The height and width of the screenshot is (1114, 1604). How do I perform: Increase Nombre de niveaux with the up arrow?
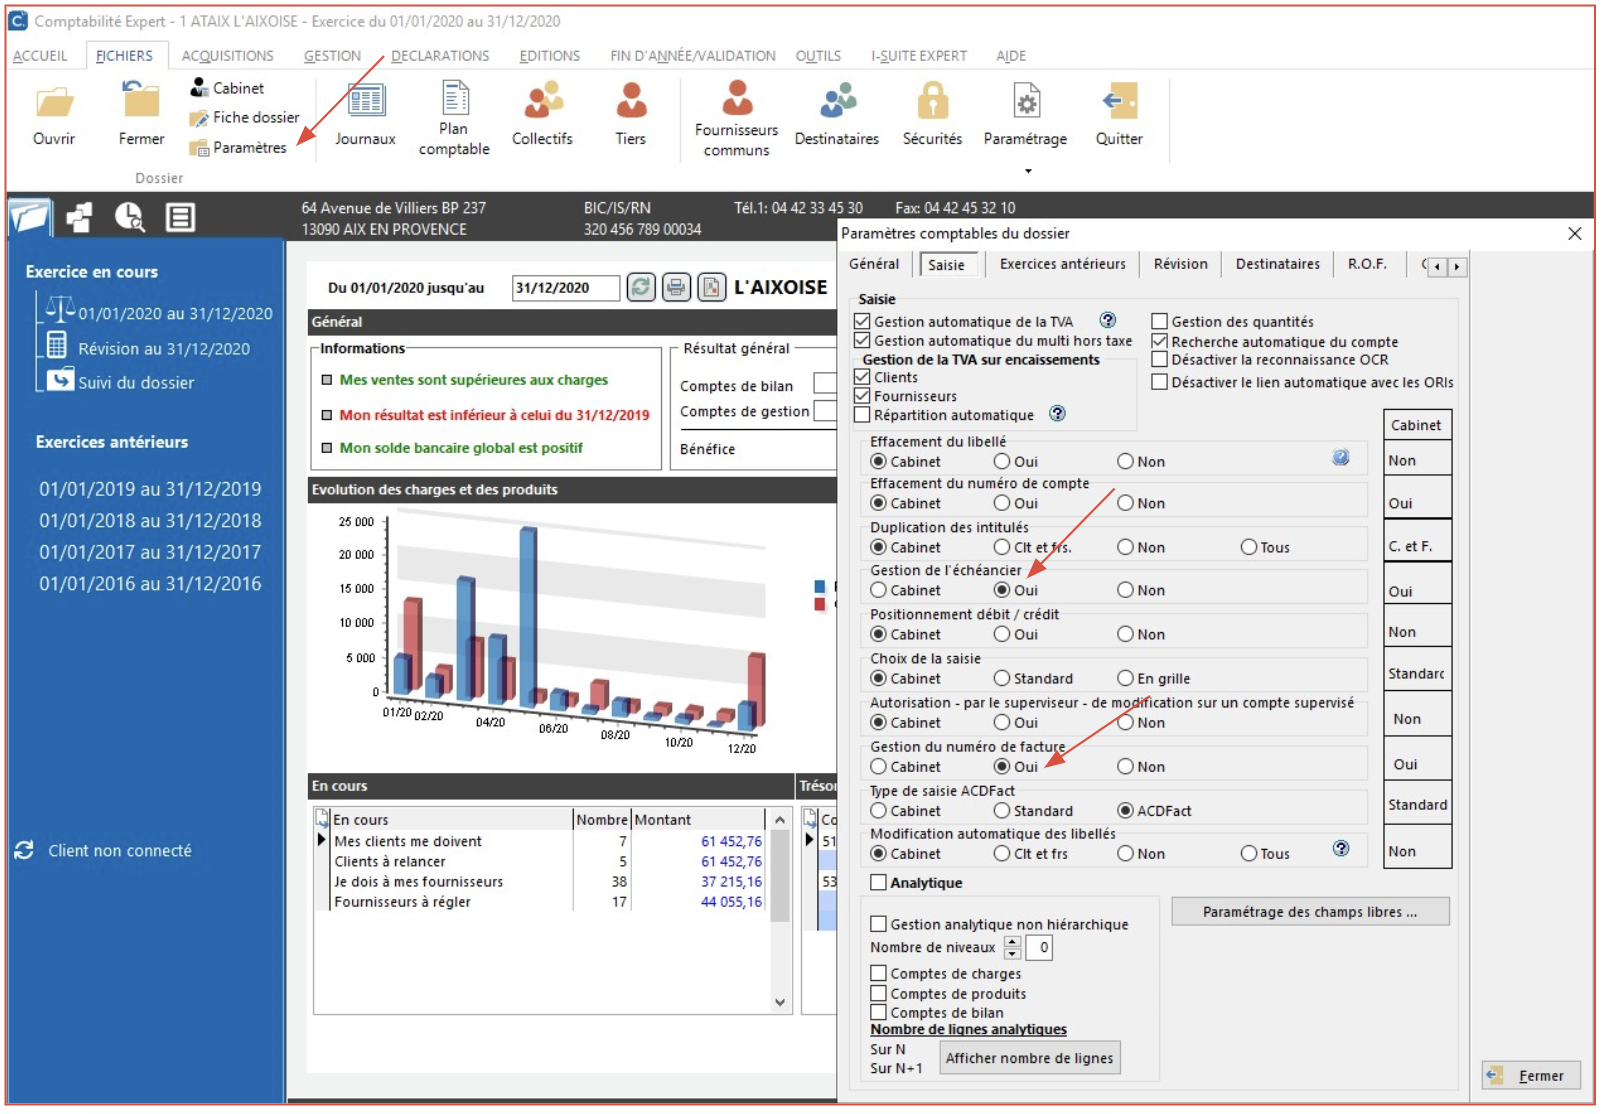1013,941
